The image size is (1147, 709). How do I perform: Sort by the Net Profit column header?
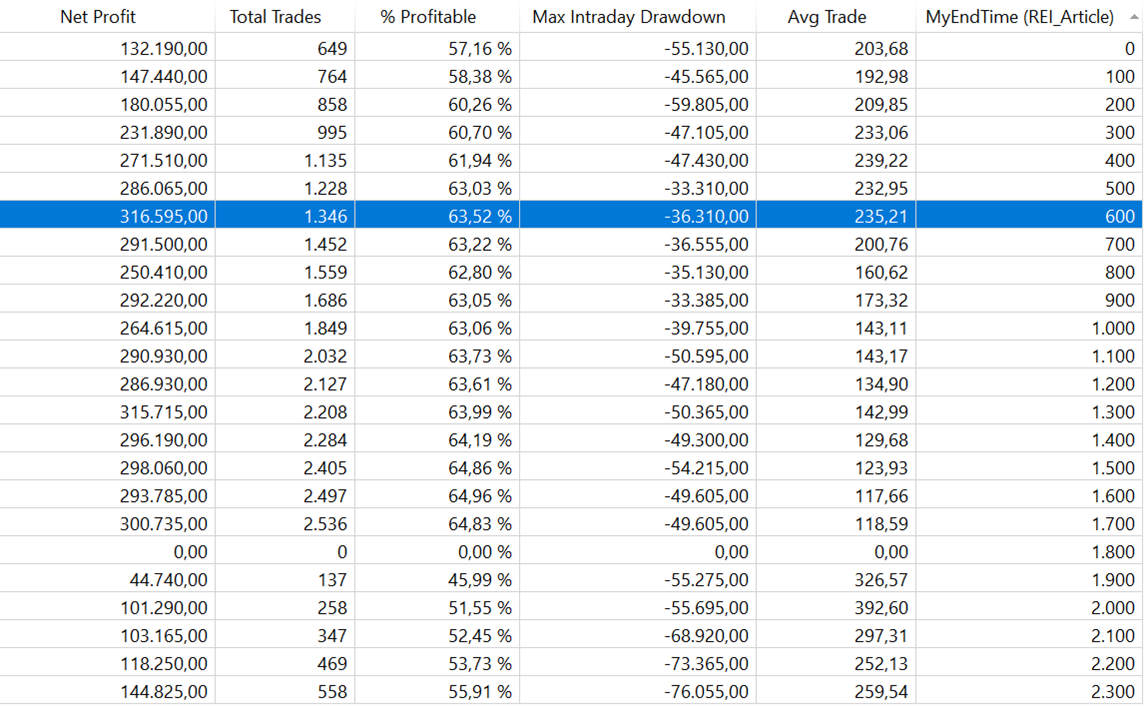tap(98, 17)
